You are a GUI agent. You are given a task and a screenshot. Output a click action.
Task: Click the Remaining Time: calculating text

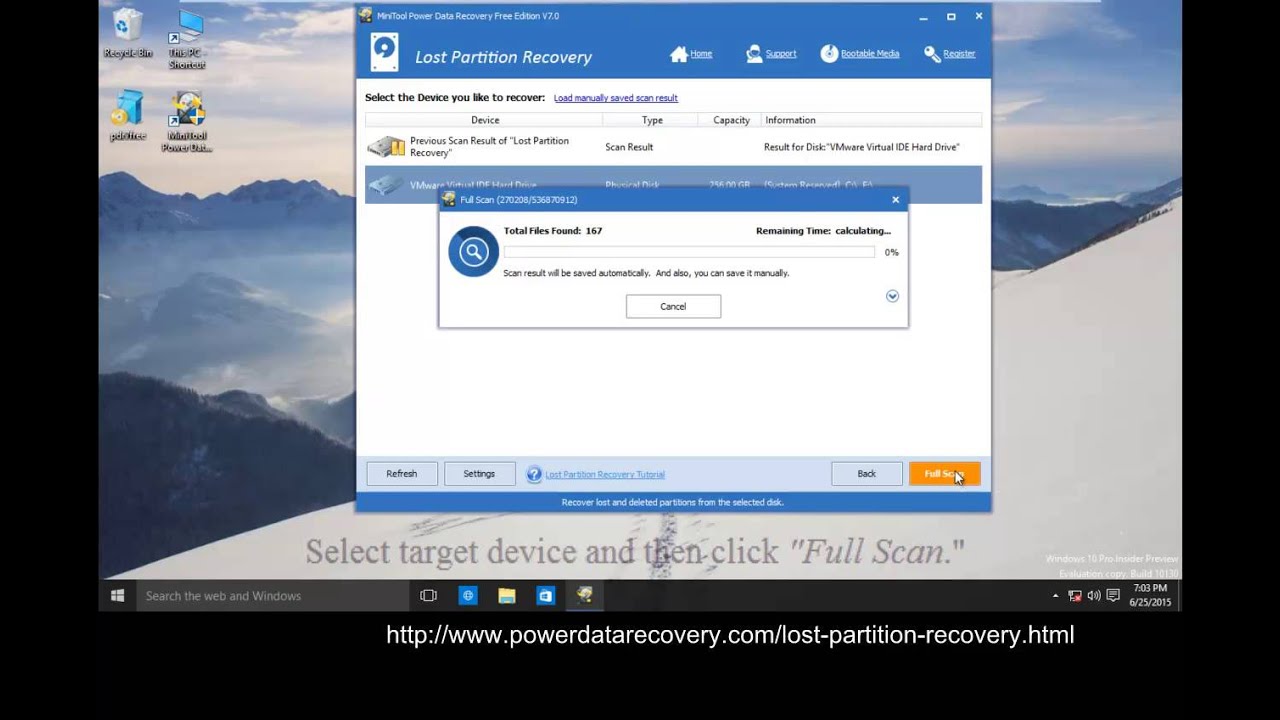point(823,231)
